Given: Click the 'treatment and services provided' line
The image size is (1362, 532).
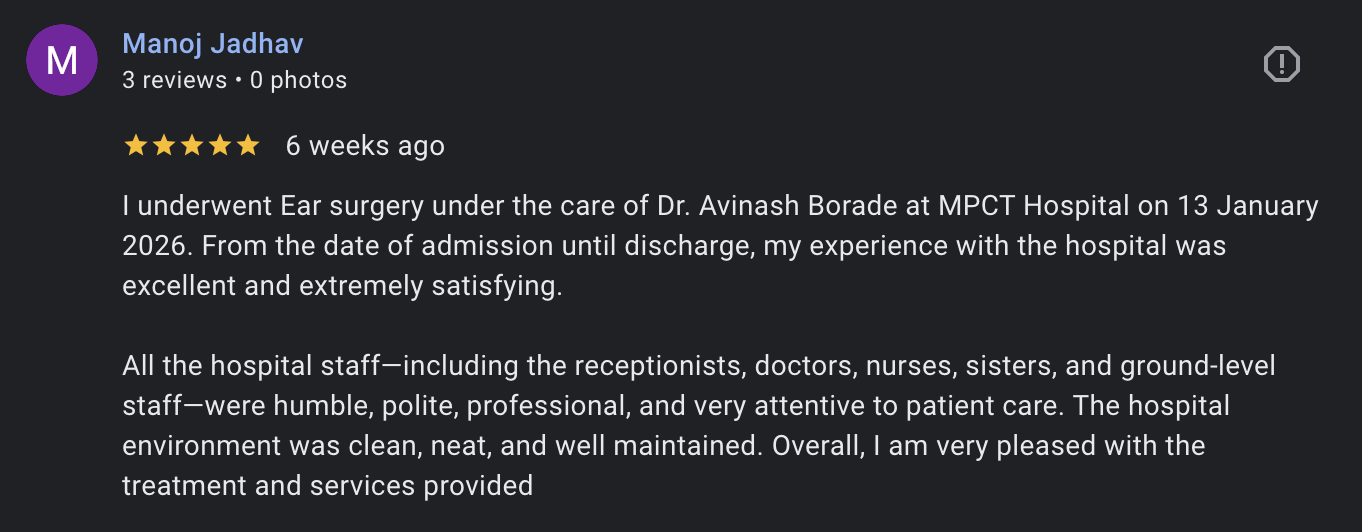Looking at the screenshot, I should tap(327, 486).
